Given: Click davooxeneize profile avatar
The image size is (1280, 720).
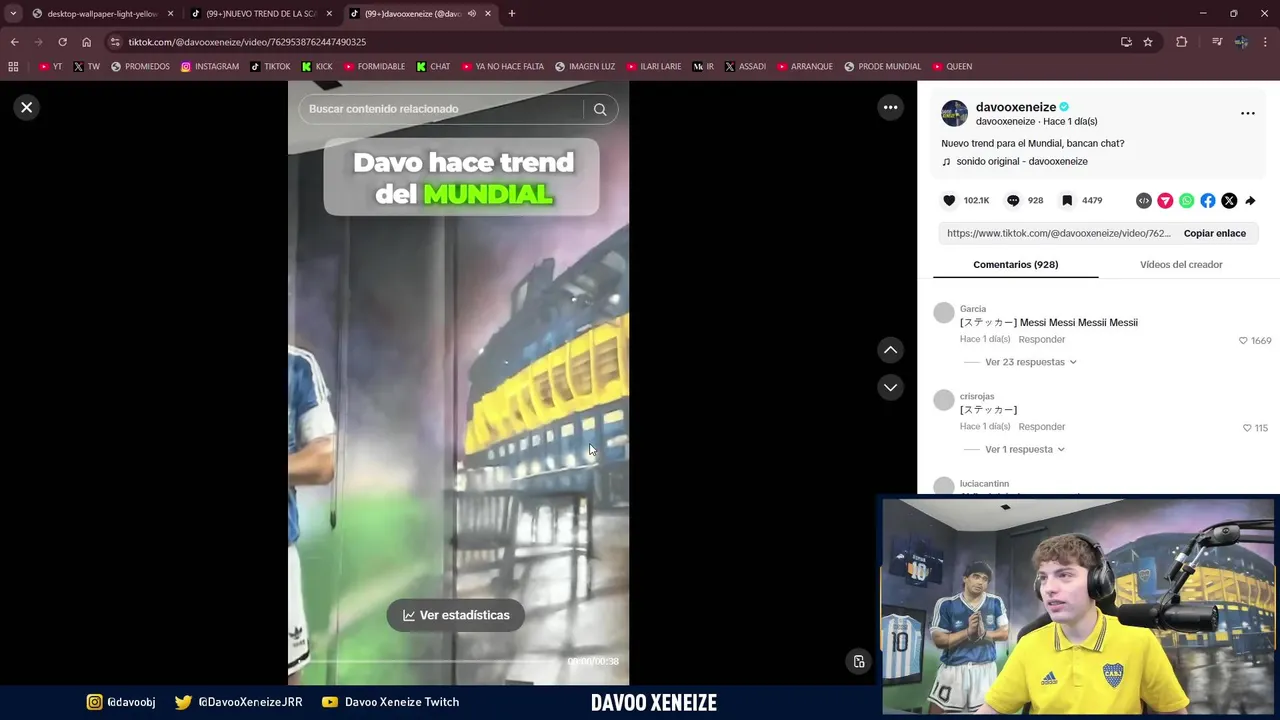Looking at the screenshot, I should click(955, 113).
